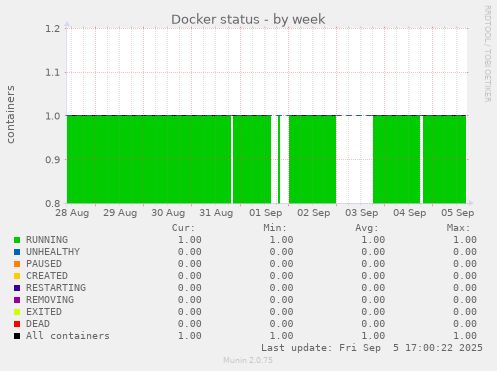This screenshot has height=371, width=497.
Task: Click the 1.0 y-axis value
Action: click(53, 116)
